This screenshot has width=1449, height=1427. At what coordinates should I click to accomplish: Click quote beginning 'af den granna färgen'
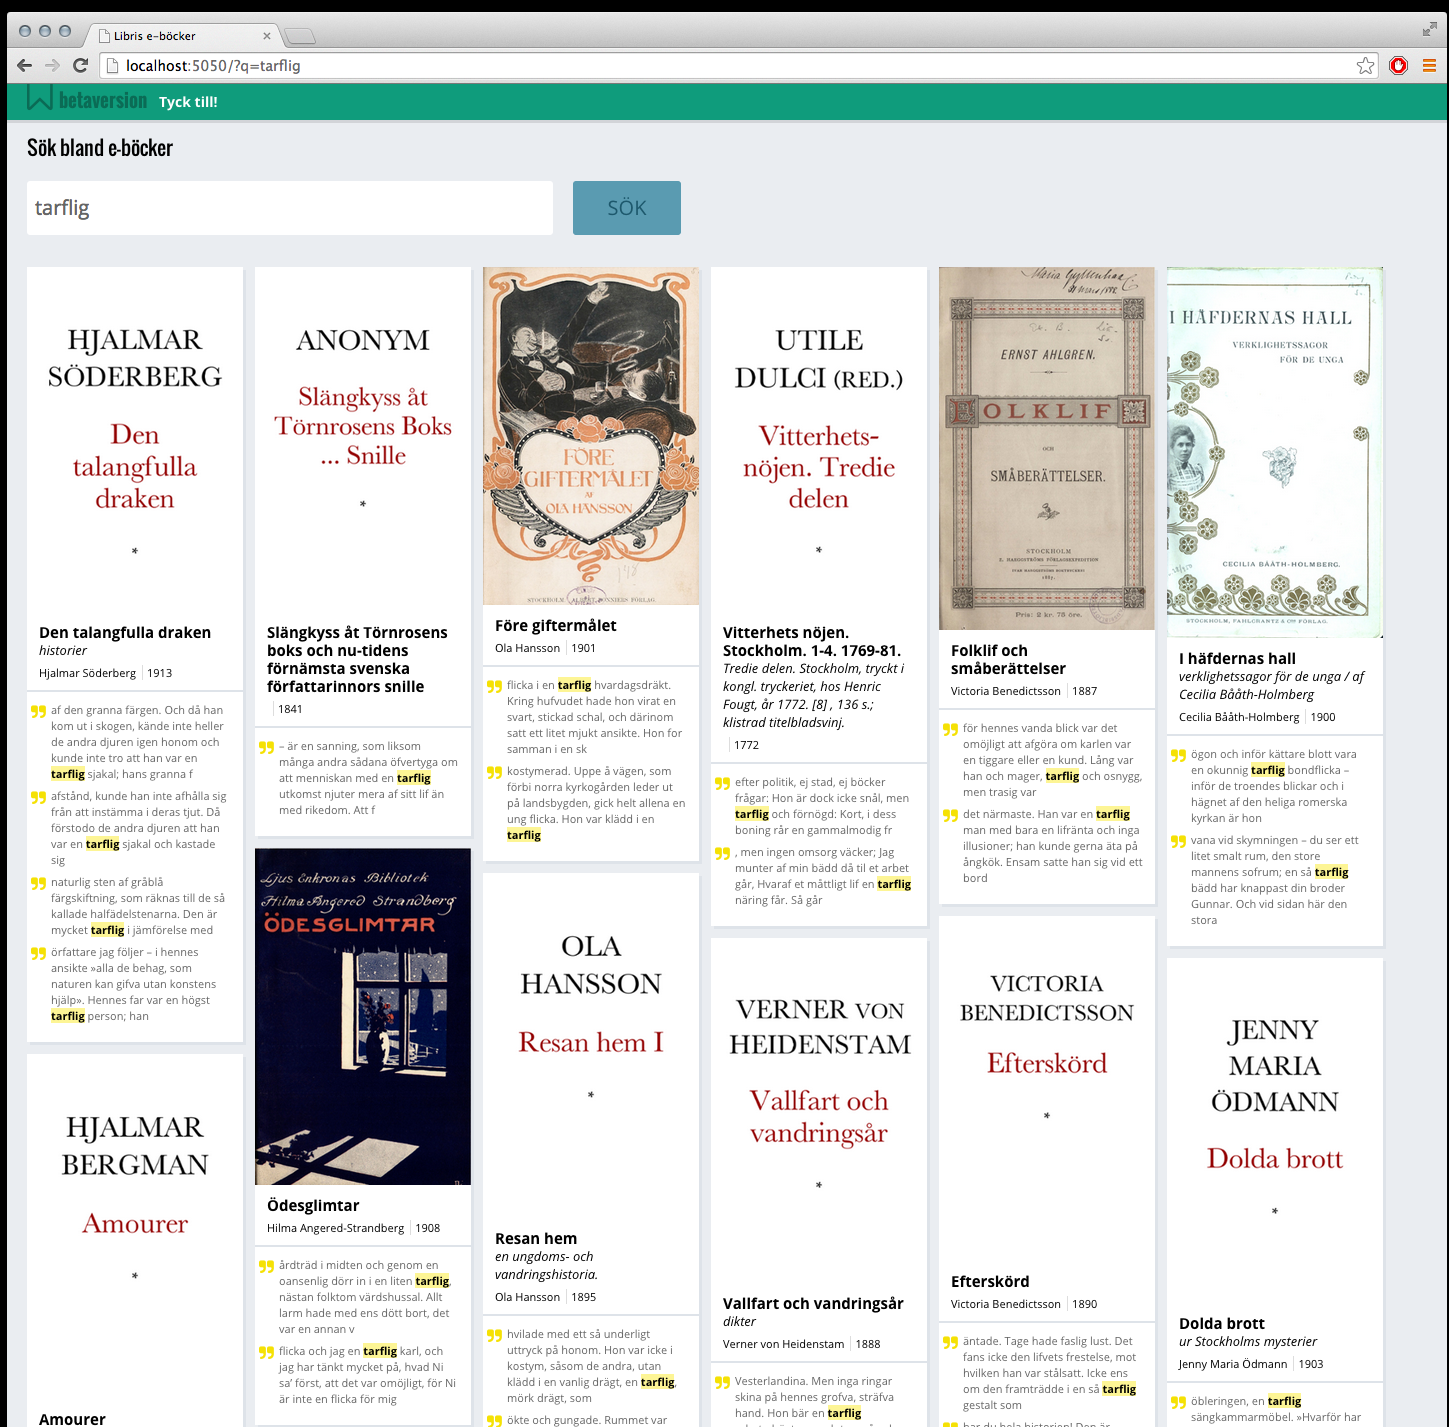pyautogui.click(x=139, y=742)
